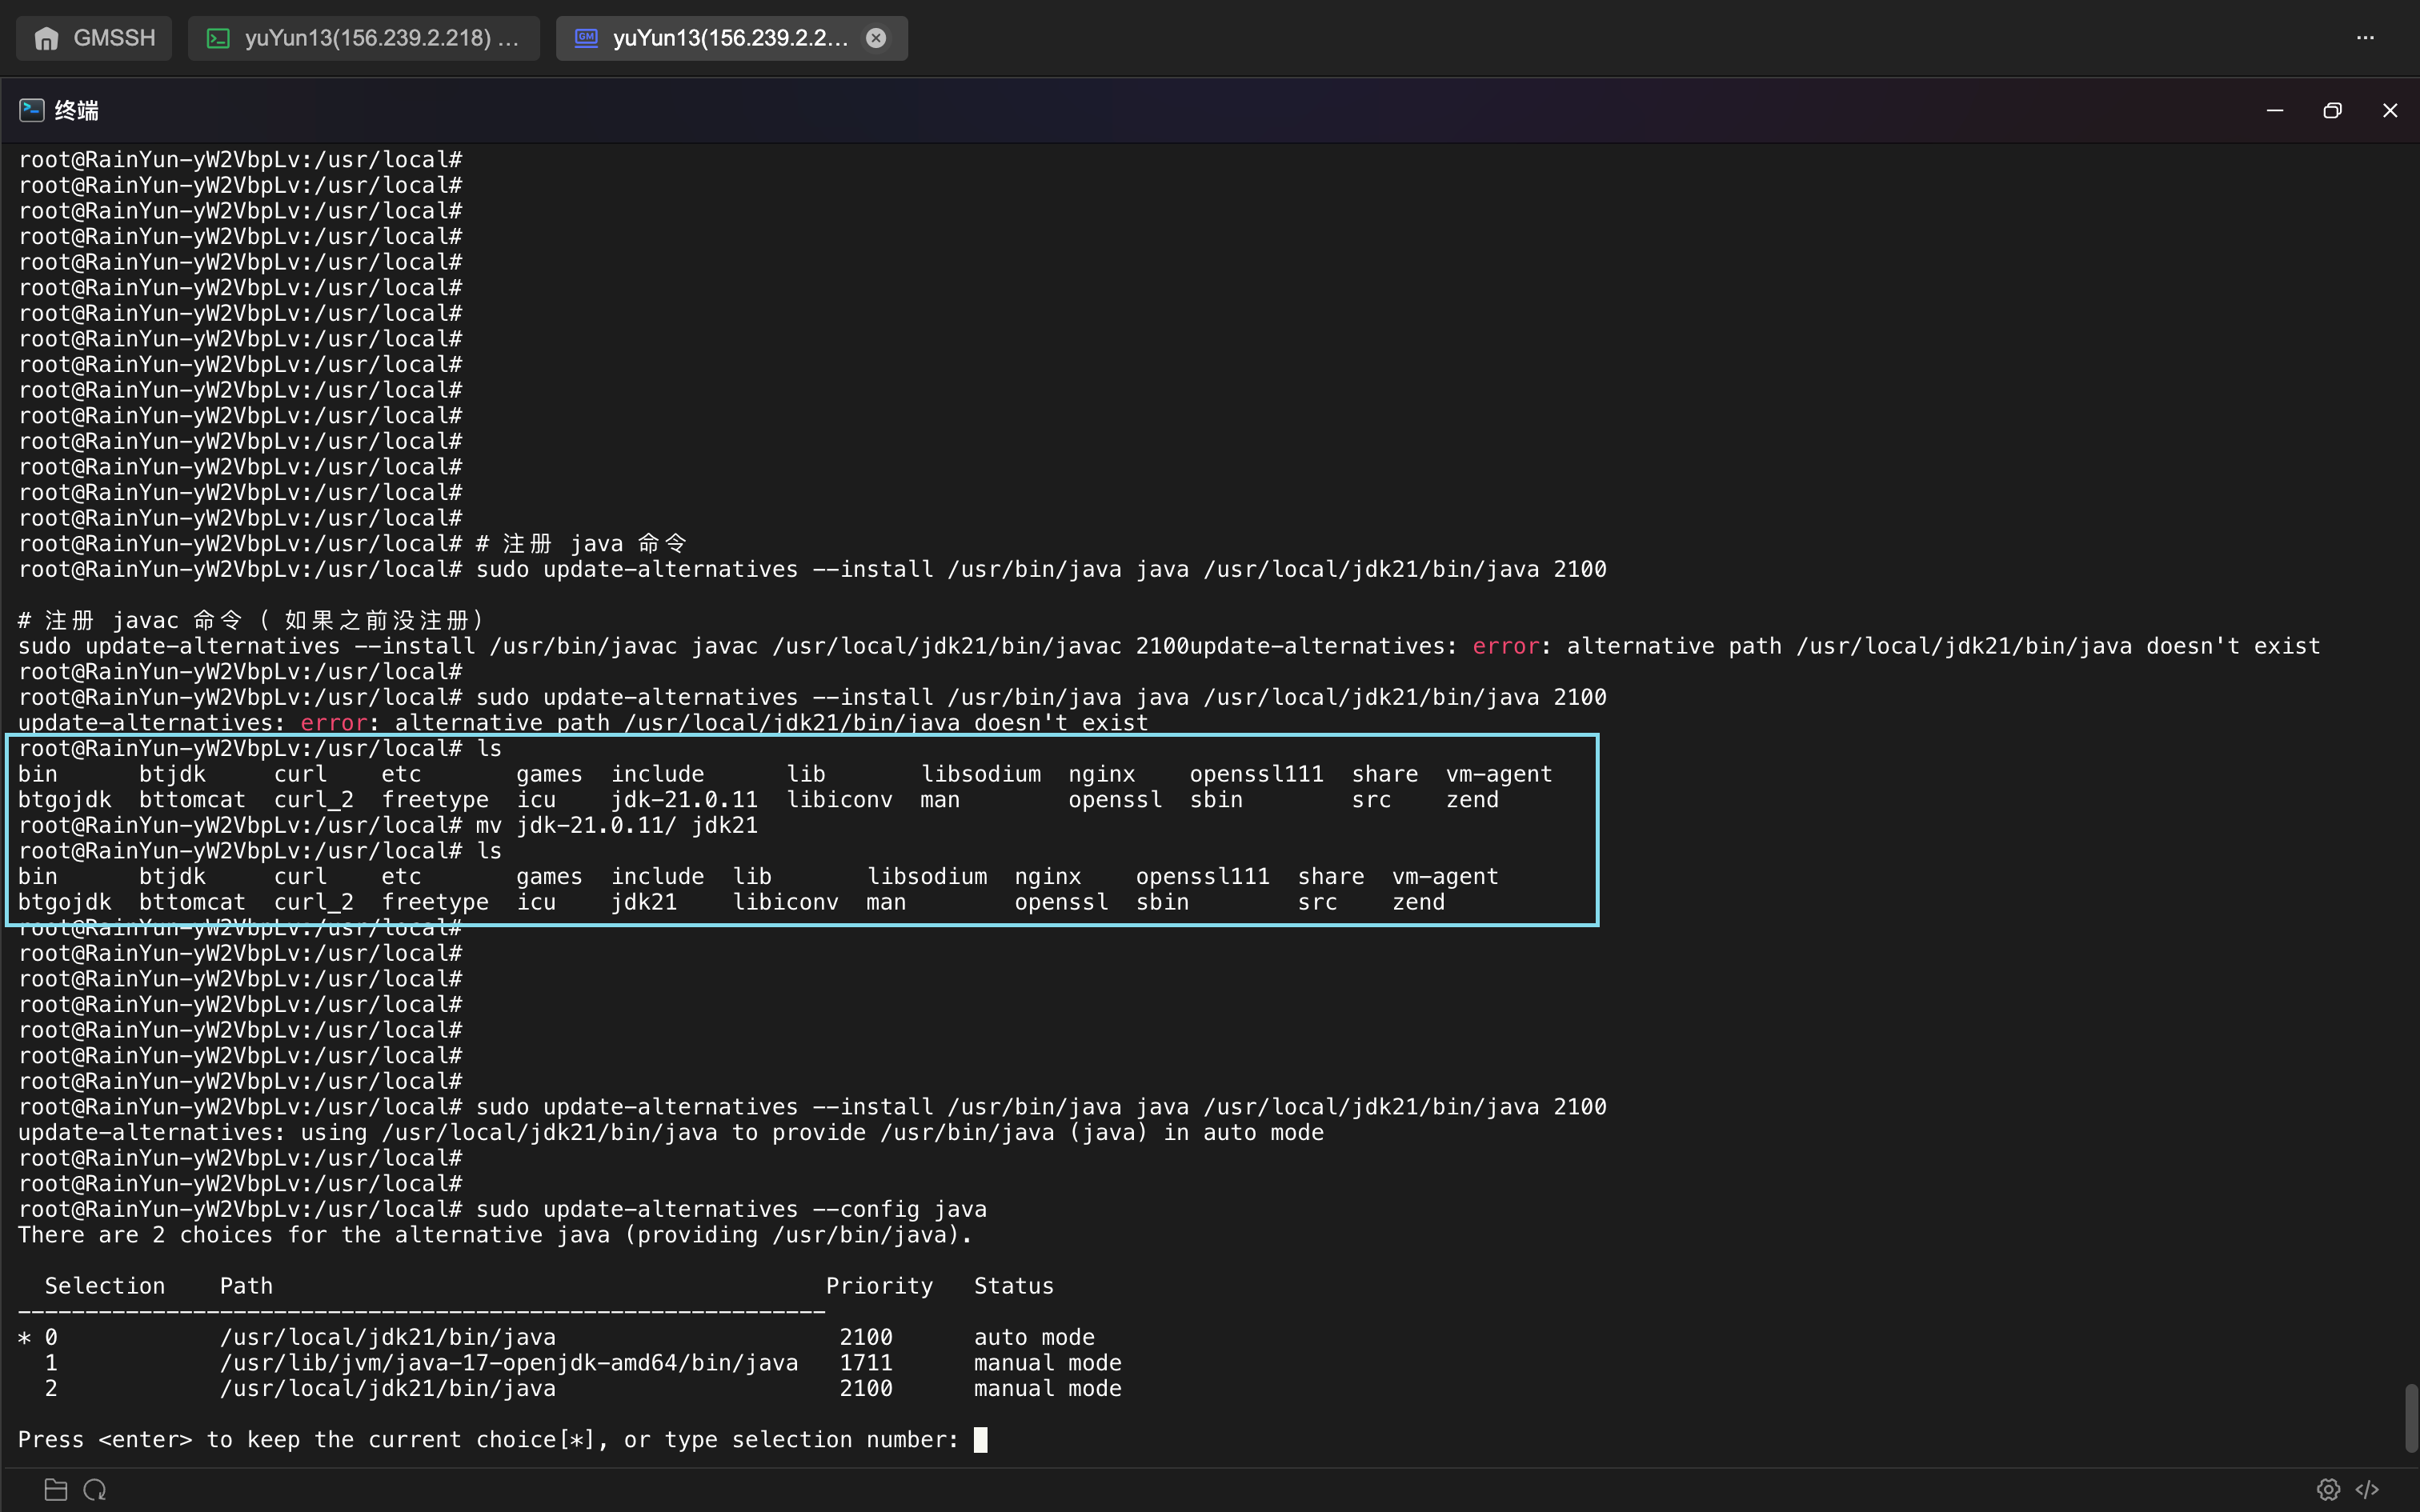The height and width of the screenshot is (1512, 2420).
Task: Open the folder icon in bottom bar
Action: click(x=56, y=1489)
